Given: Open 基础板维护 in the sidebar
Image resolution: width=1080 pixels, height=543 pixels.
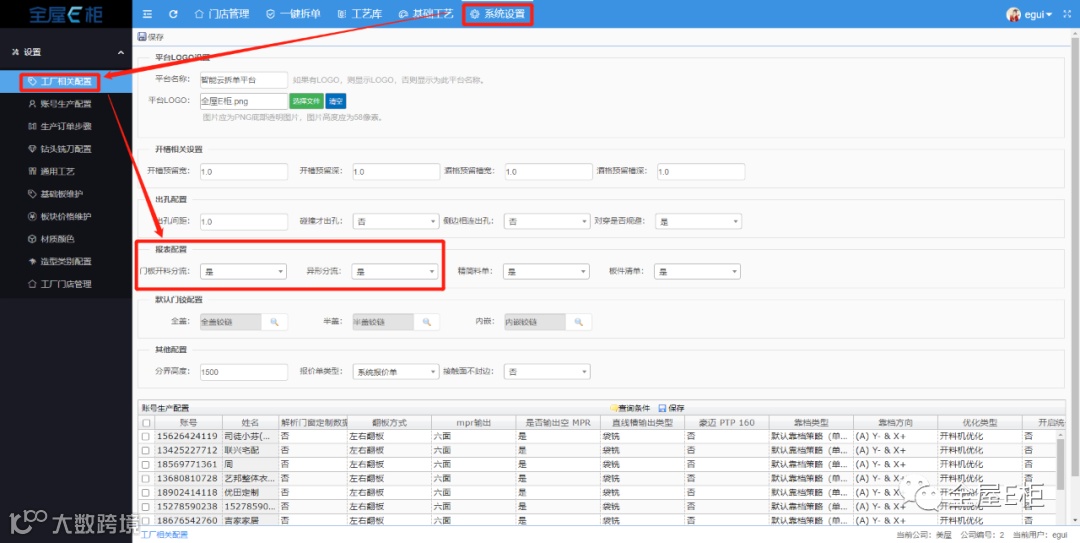Looking at the screenshot, I should (65, 194).
